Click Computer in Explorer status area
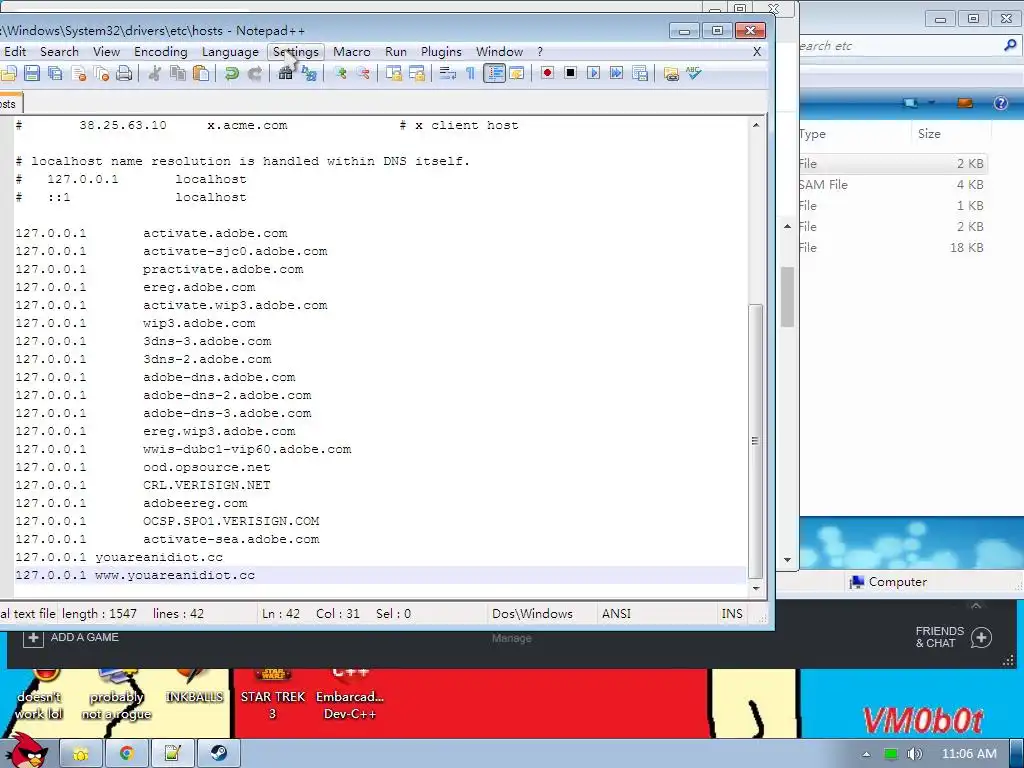Viewport: 1024px width, 768px height. (x=889, y=582)
